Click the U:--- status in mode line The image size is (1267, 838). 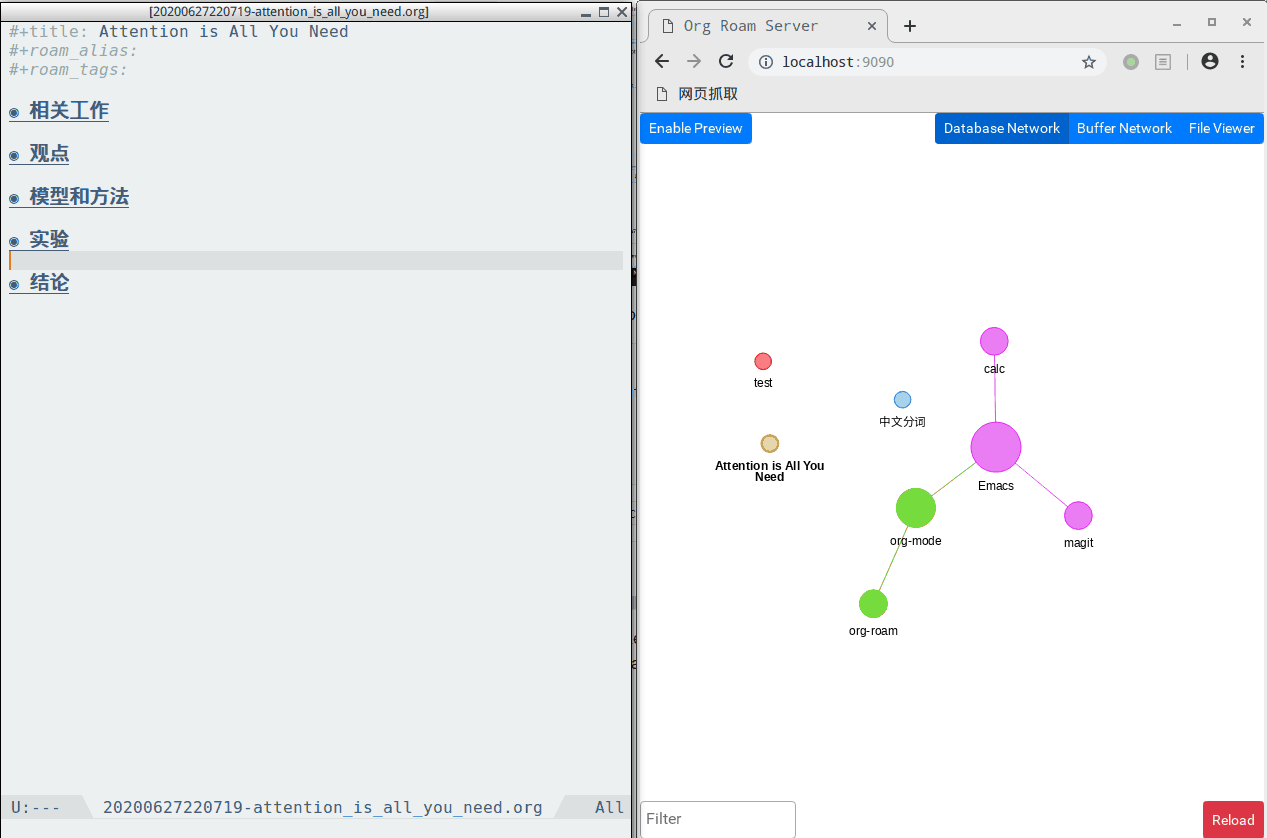(36, 807)
